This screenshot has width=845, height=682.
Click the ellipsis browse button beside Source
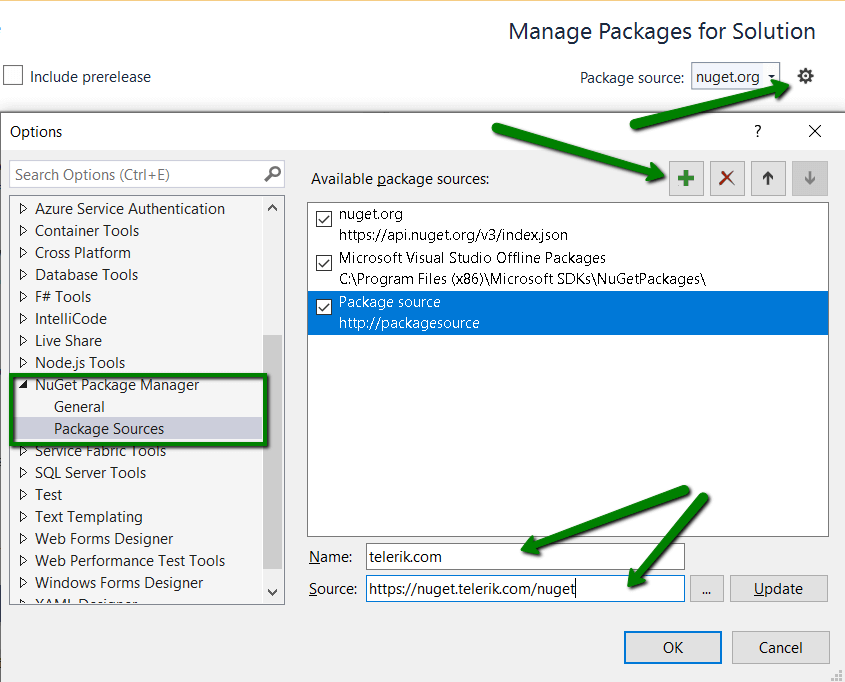[706, 589]
